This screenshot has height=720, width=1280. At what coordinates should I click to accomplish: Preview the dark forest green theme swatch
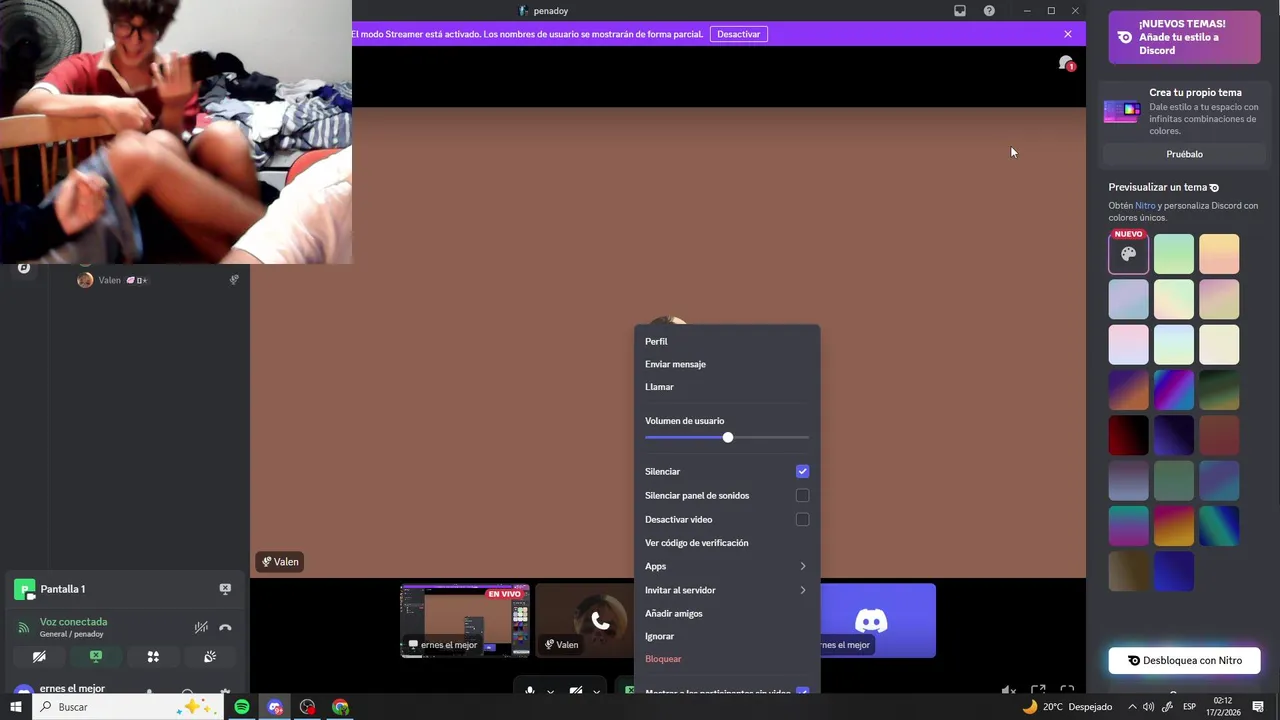(1219, 390)
